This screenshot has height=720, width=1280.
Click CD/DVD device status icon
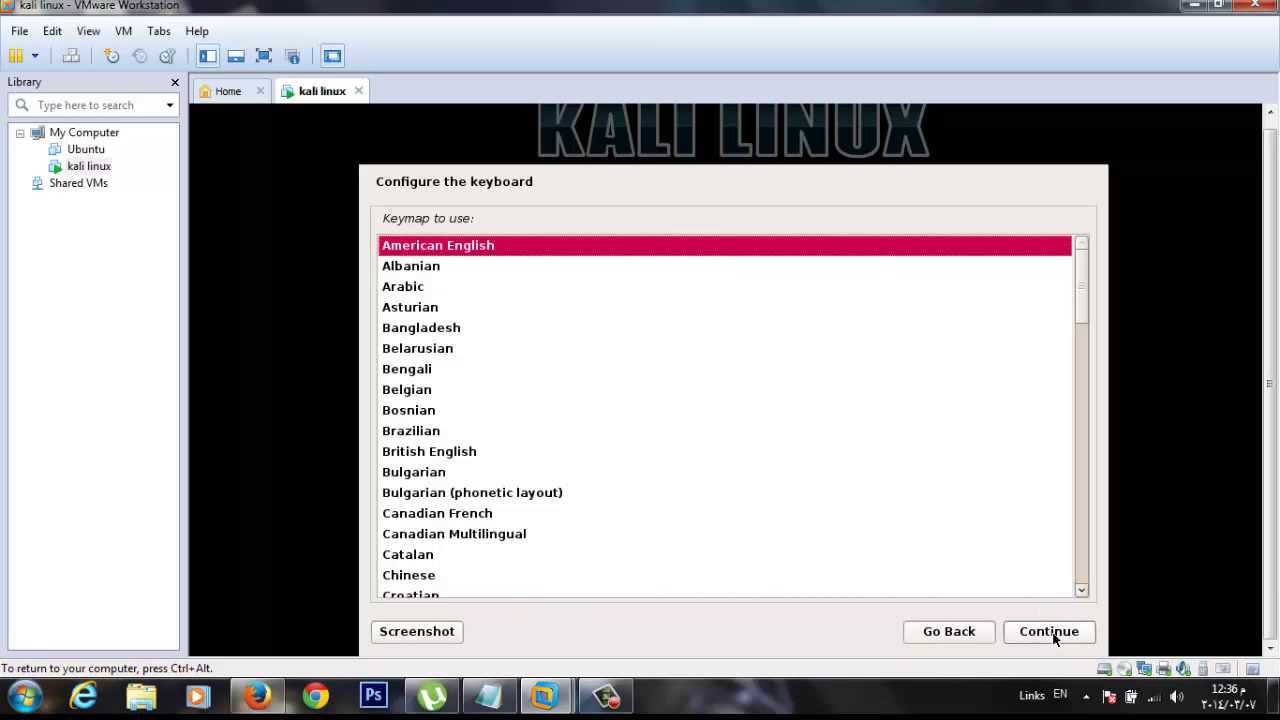1124,669
